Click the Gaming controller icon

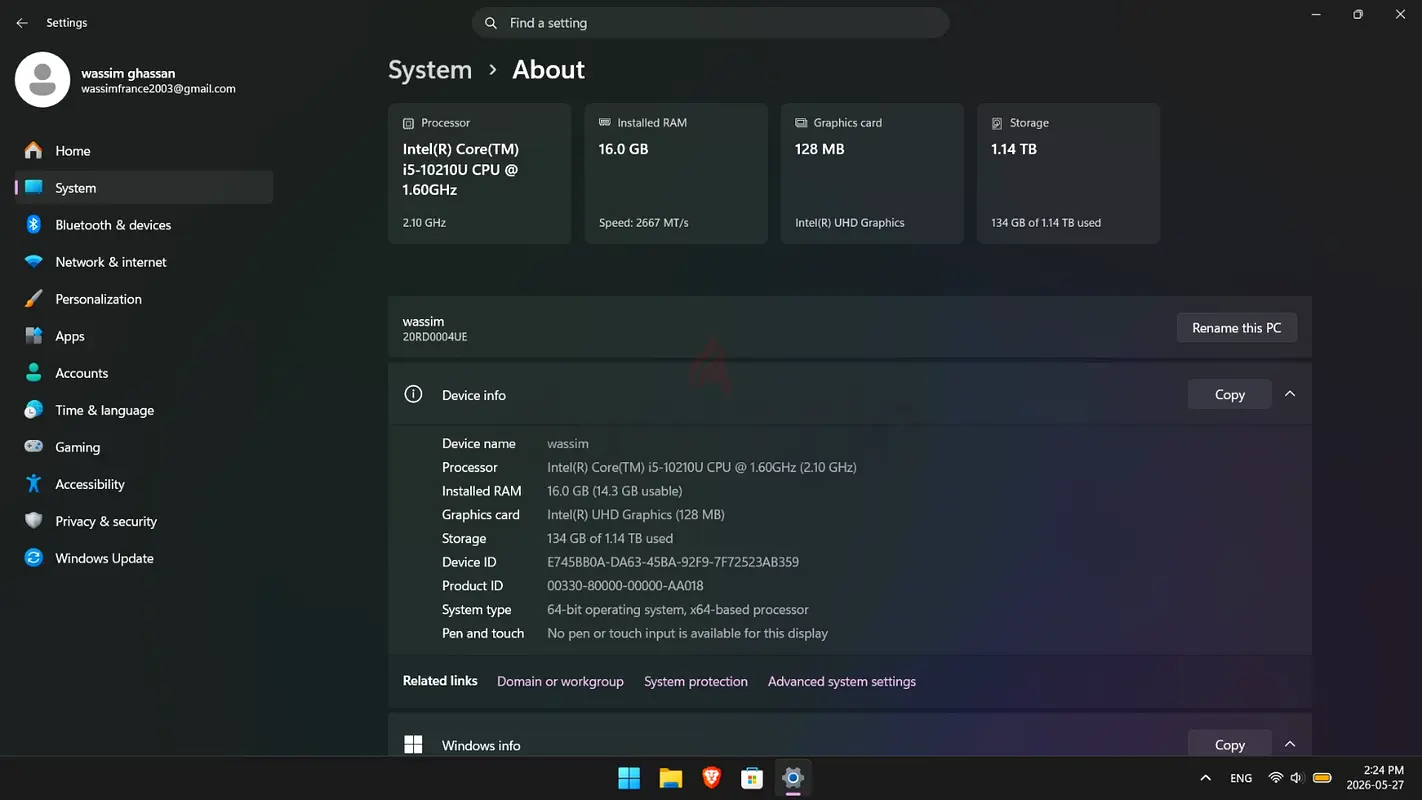(34, 447)
